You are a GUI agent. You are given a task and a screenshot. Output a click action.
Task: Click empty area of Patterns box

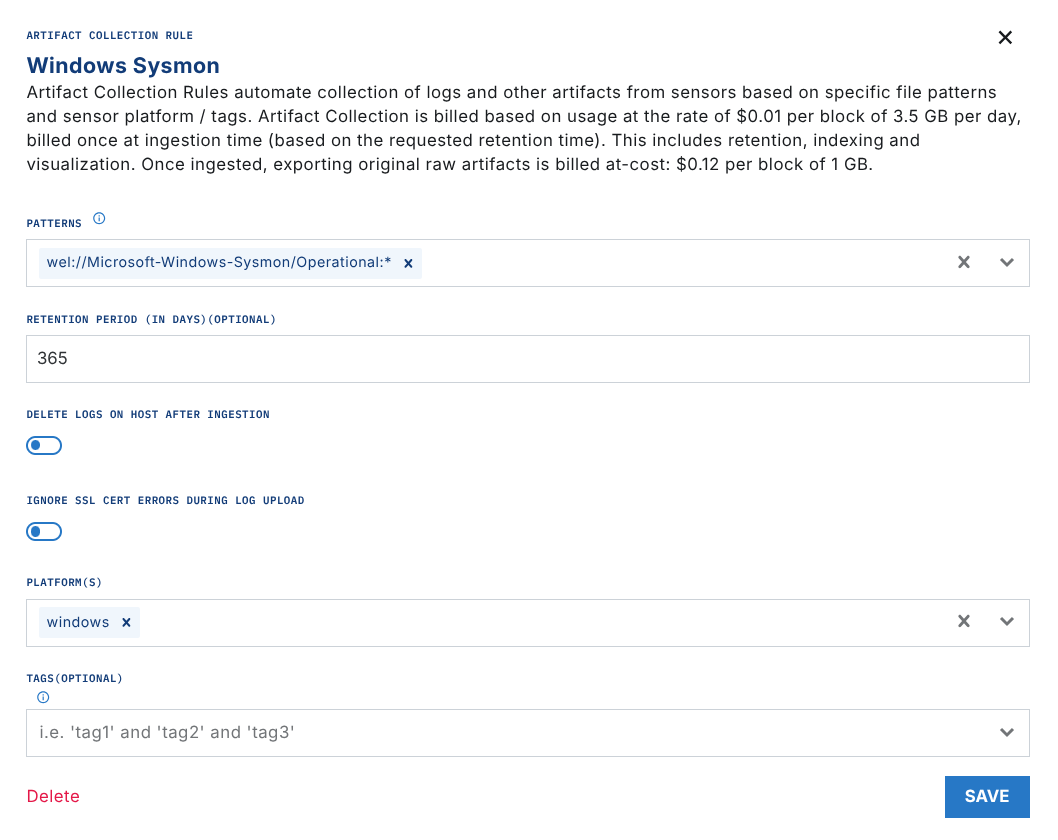pos(680,263)
